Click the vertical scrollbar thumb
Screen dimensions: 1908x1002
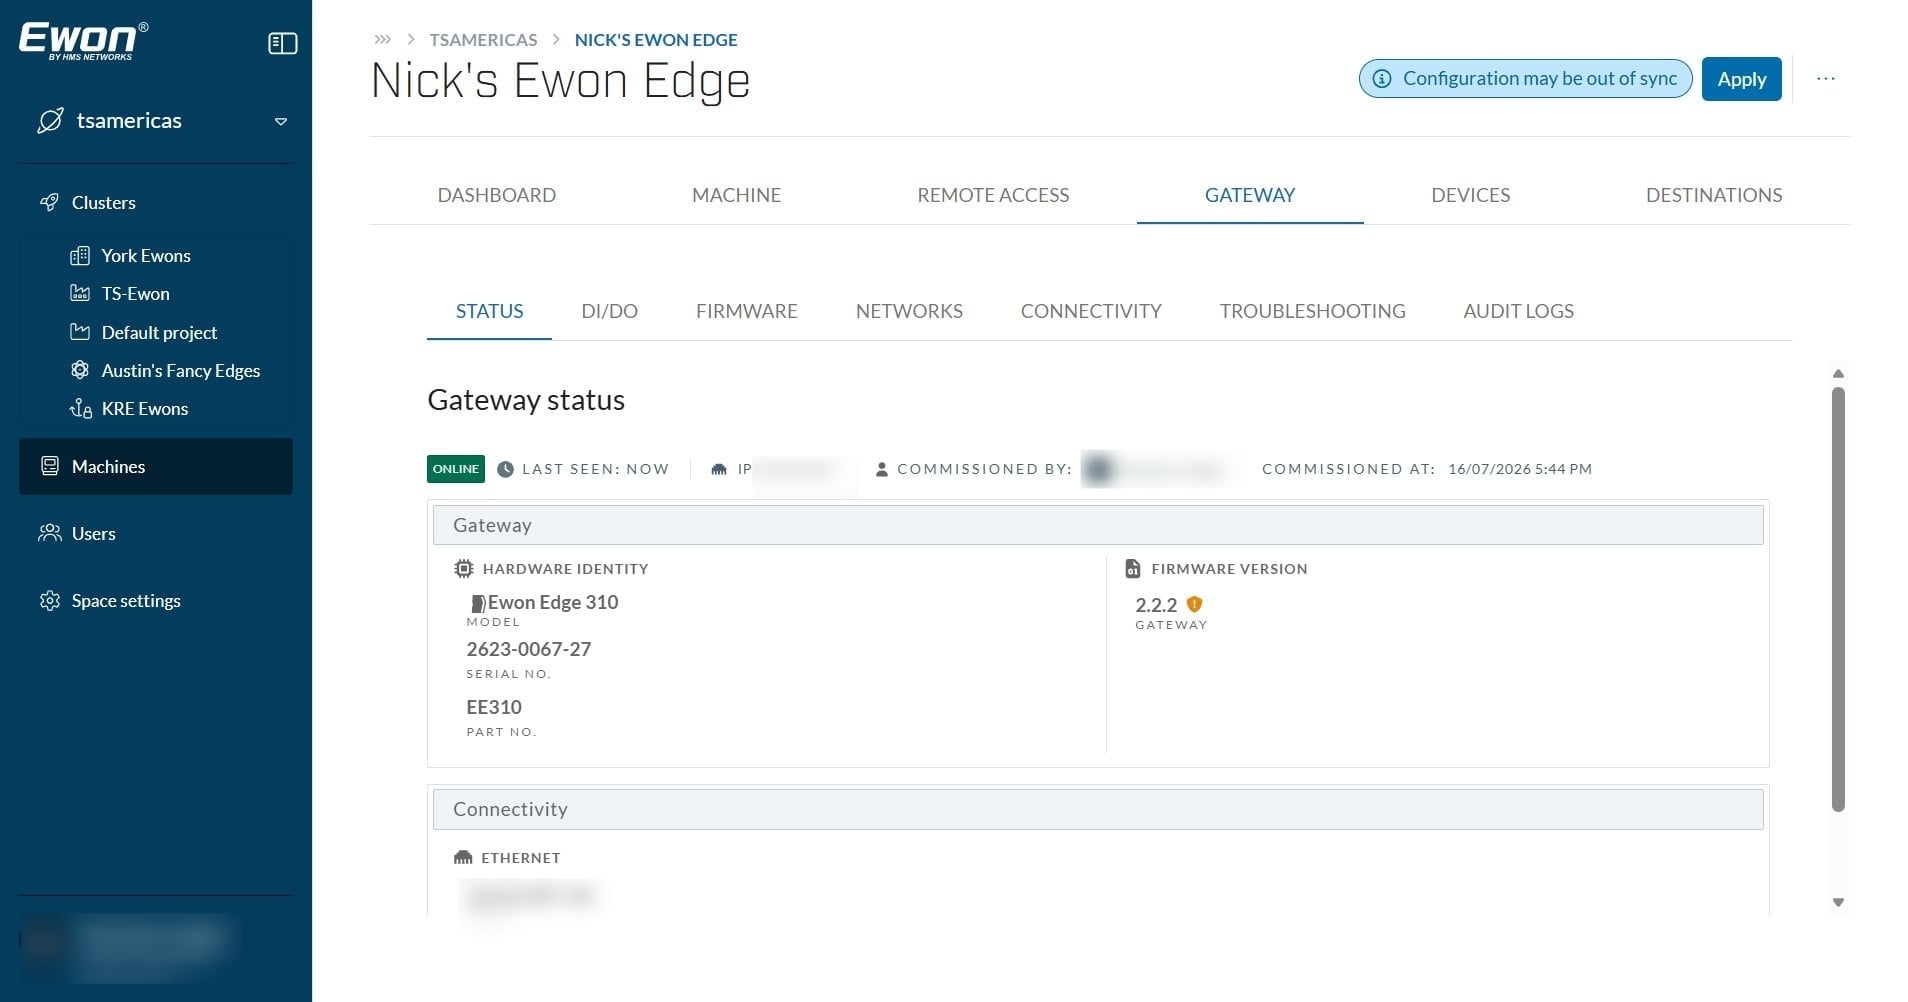click(x=1838, y=599)
